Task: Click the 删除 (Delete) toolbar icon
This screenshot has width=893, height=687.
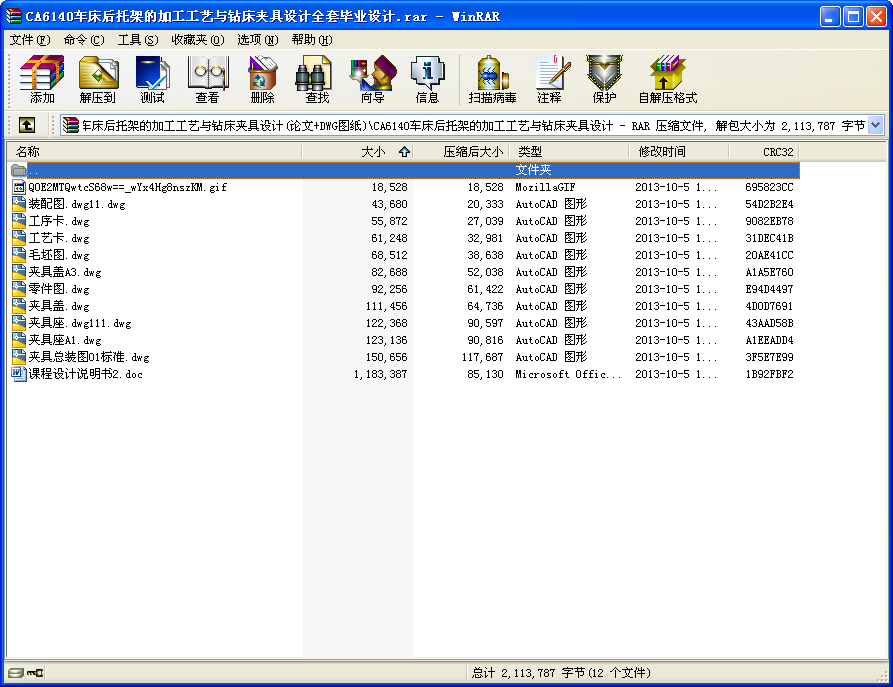Action: pyautogui.click(x=262, y=80)
